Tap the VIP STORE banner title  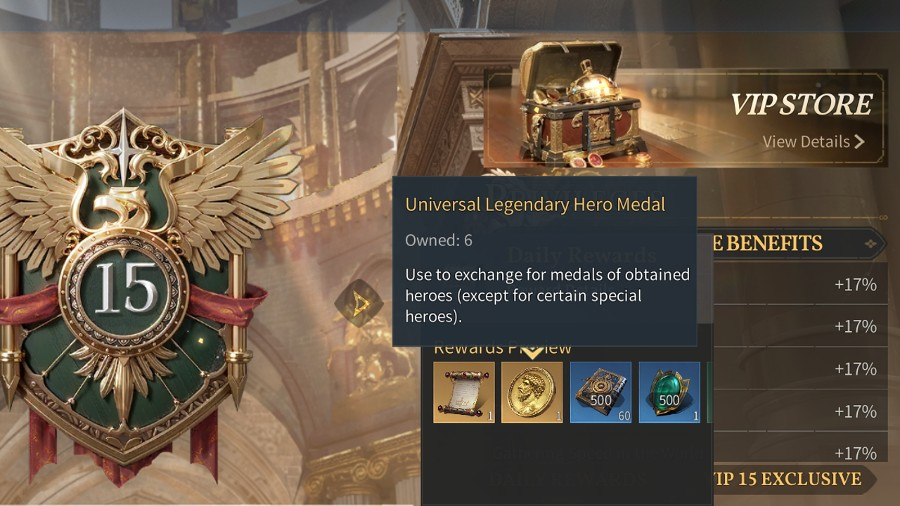tap(801, 104)
